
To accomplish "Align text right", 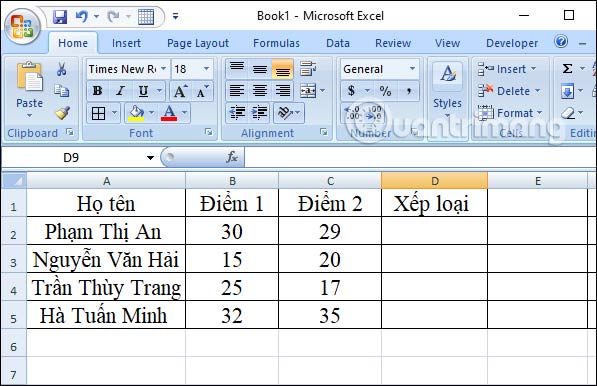I will [283, 91].
